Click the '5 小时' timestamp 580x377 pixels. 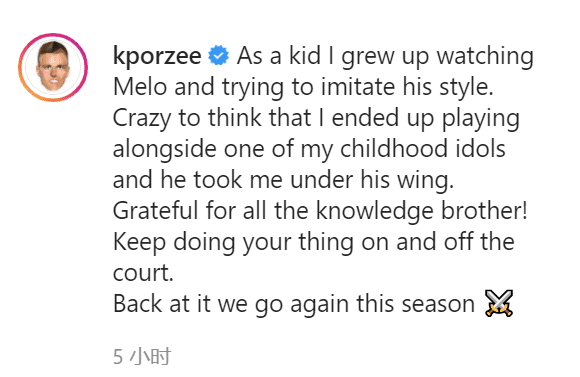(x=142, y=357)
